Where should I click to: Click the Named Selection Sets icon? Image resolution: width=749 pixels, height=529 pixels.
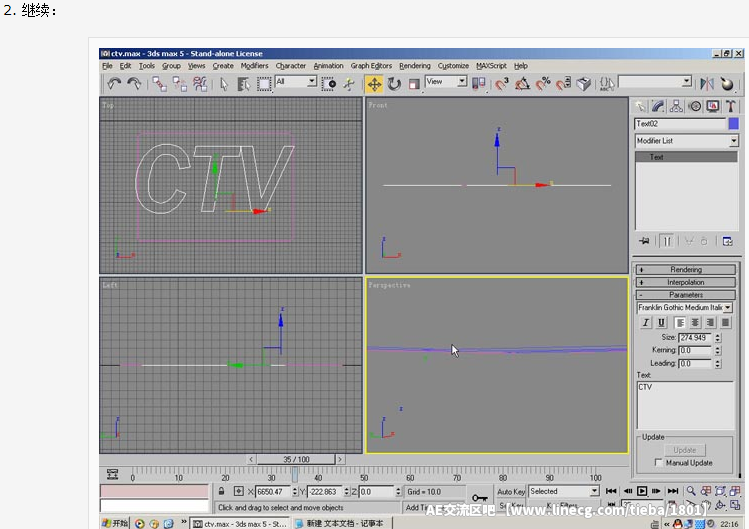coord(607,84)
